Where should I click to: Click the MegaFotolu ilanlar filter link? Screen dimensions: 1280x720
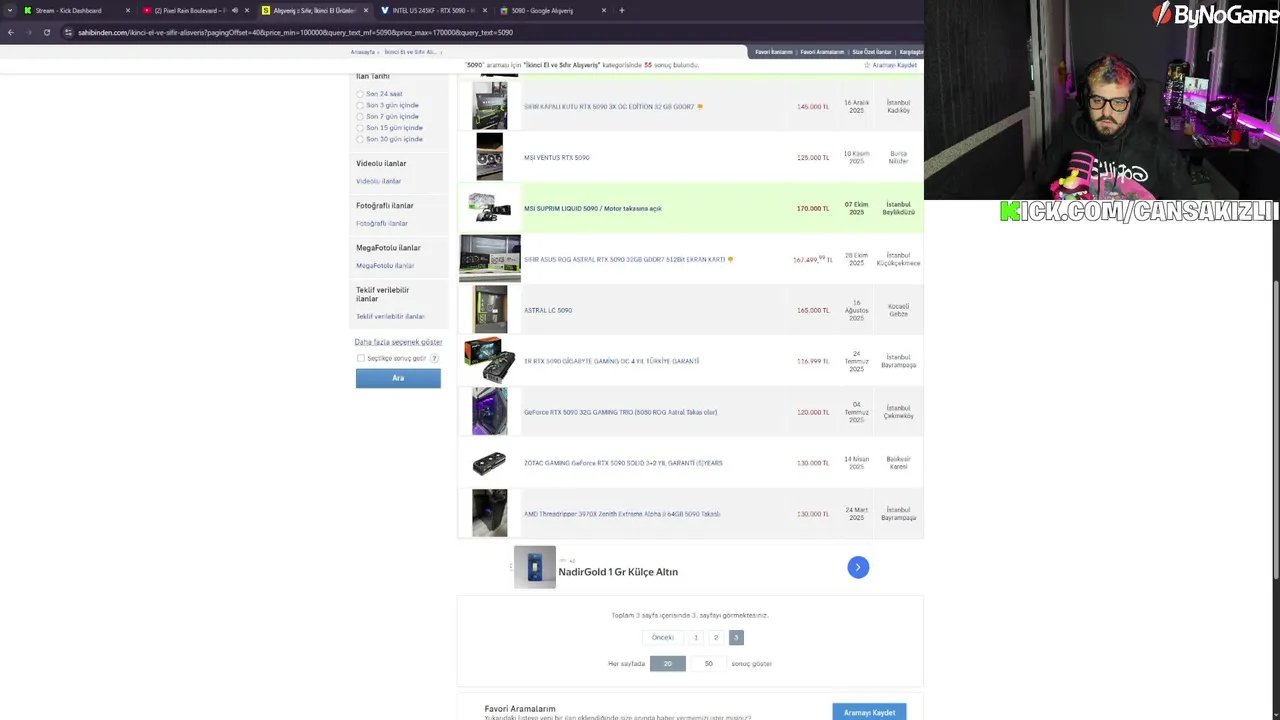tap(385, 265)
